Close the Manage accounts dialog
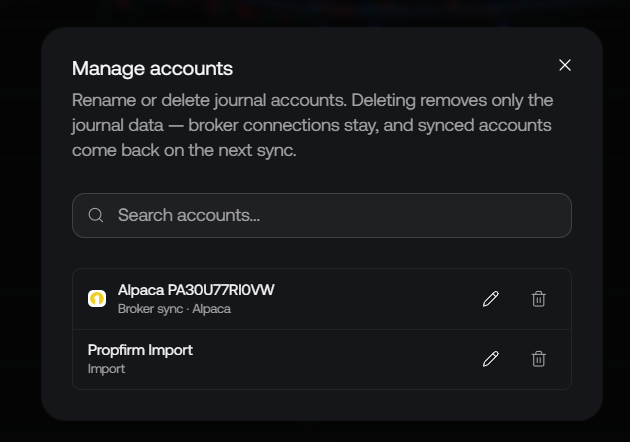630x442 pixels. point(565,65)
